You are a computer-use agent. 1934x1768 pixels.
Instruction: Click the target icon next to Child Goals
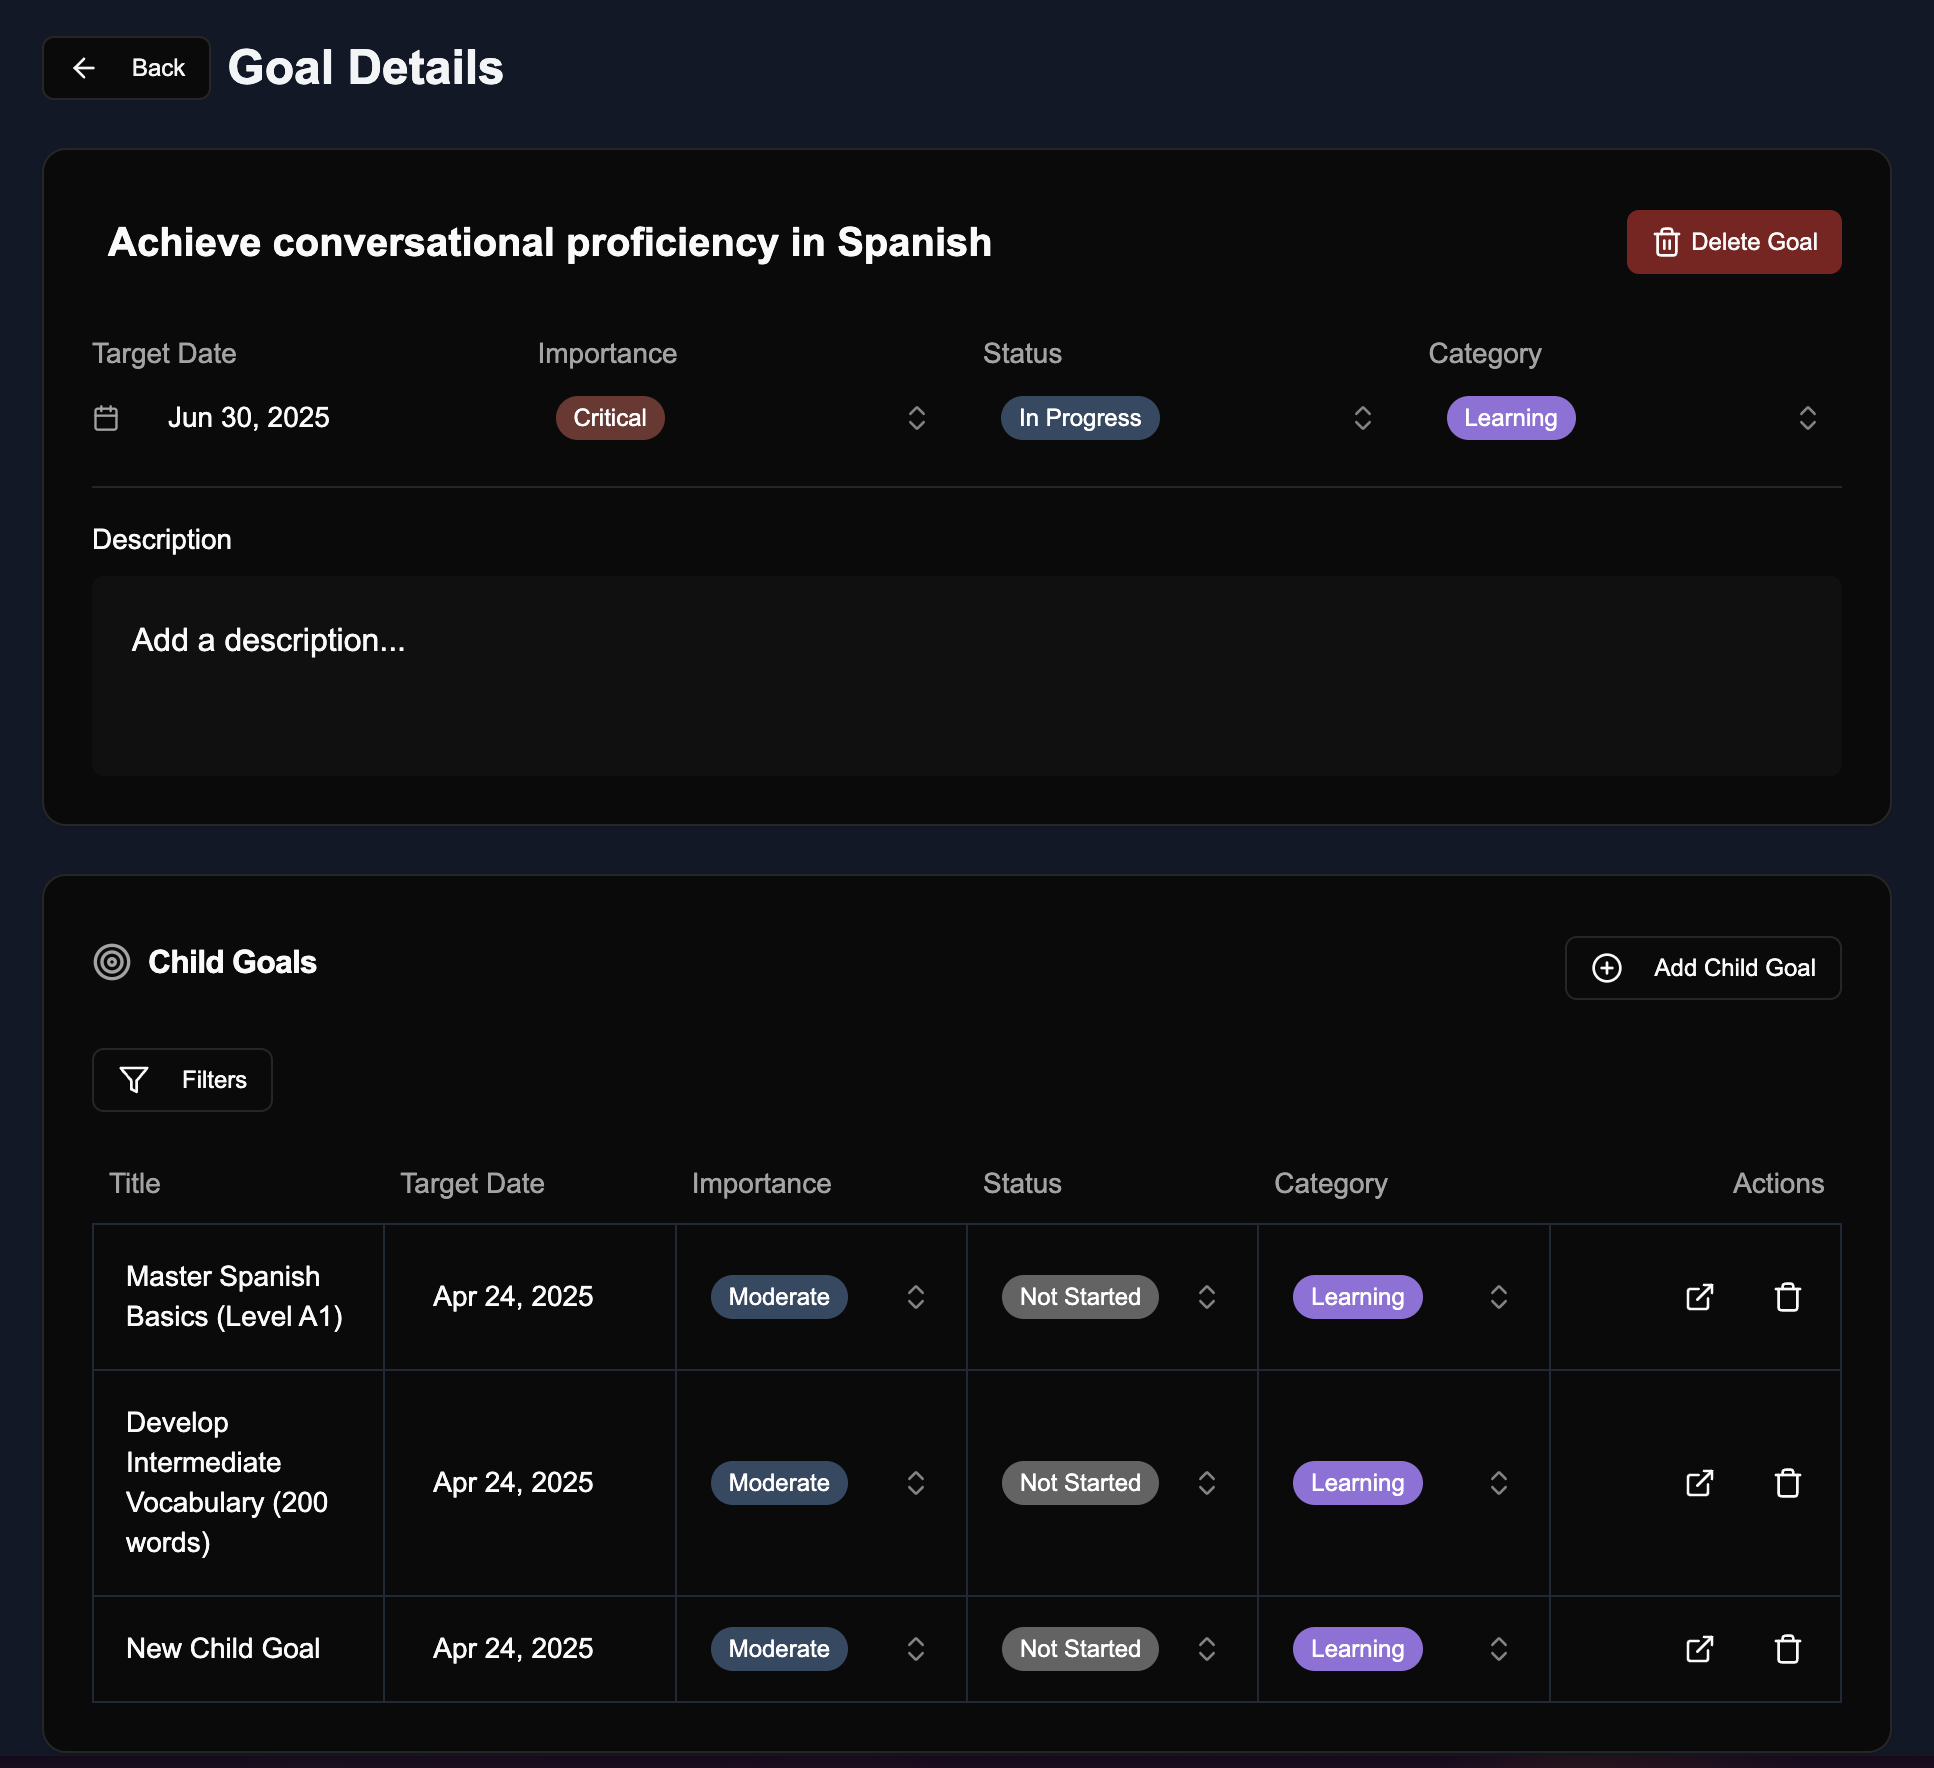click(x=112, y=962)
